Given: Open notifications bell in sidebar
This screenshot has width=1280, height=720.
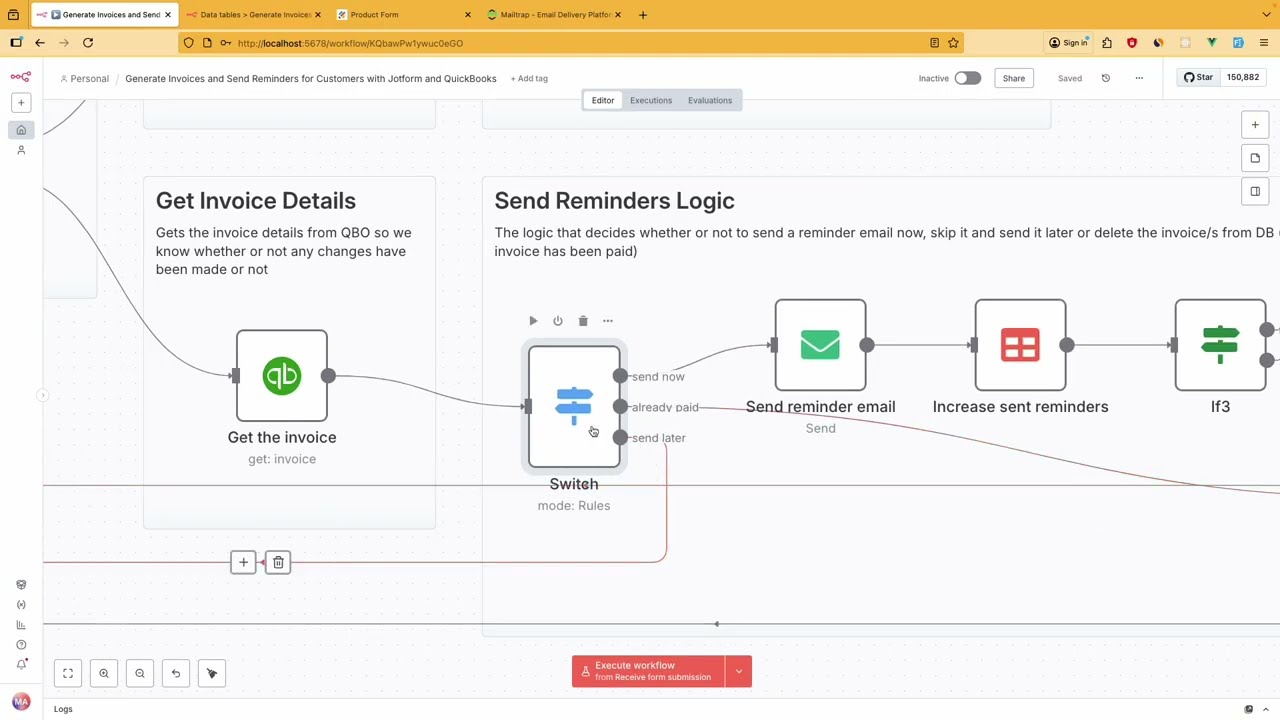Looking at the screenshot, I should [21, 665].
